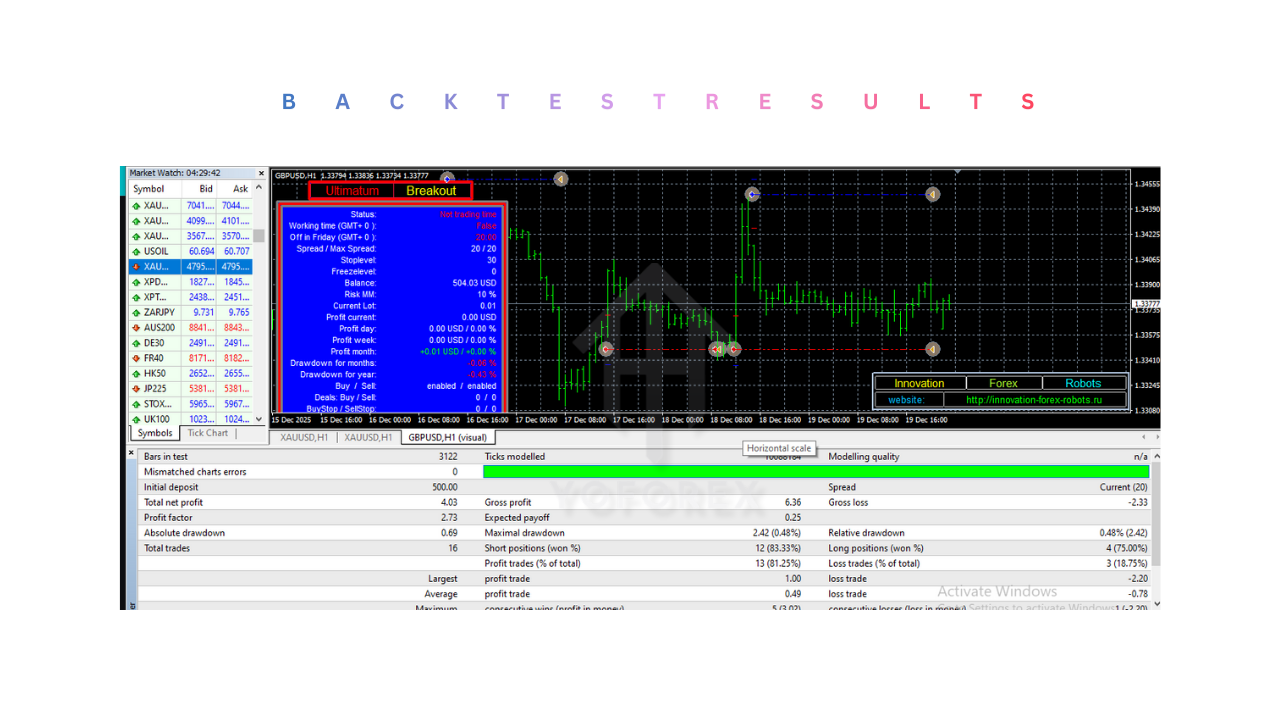This screenshot has width=1280, height=720.
Task: Click the Robots label in the chart info table
Action: tap(1083, 383)
